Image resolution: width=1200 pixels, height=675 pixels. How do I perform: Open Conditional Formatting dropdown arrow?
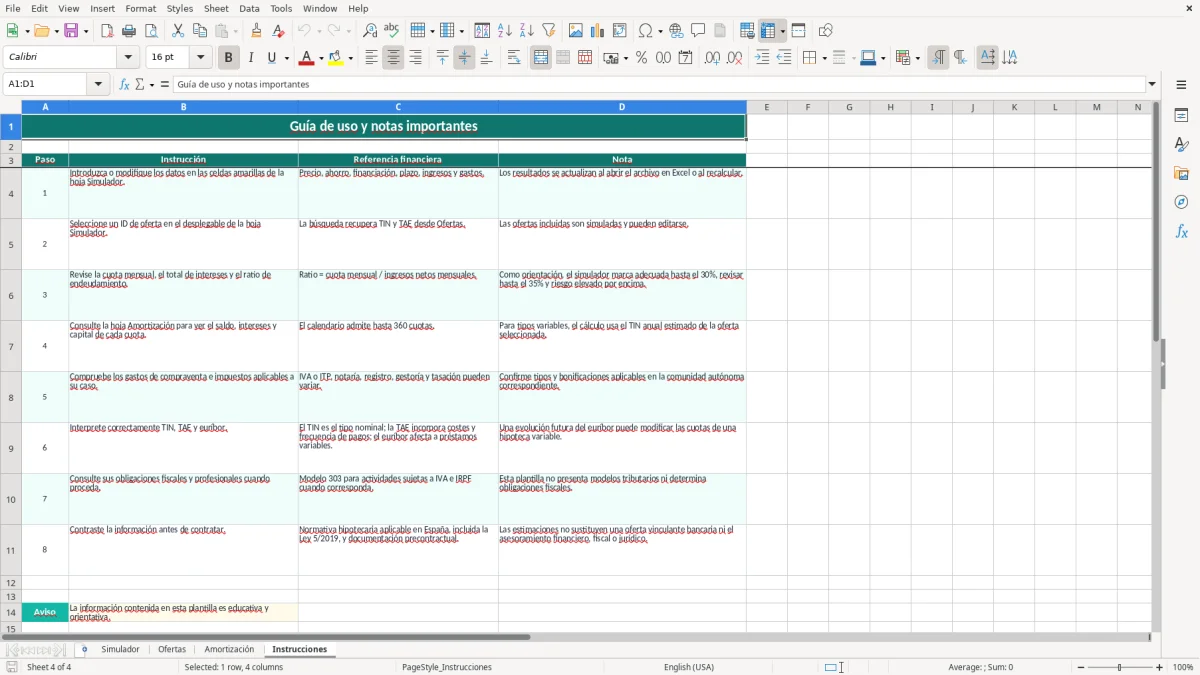coord(917,58)
